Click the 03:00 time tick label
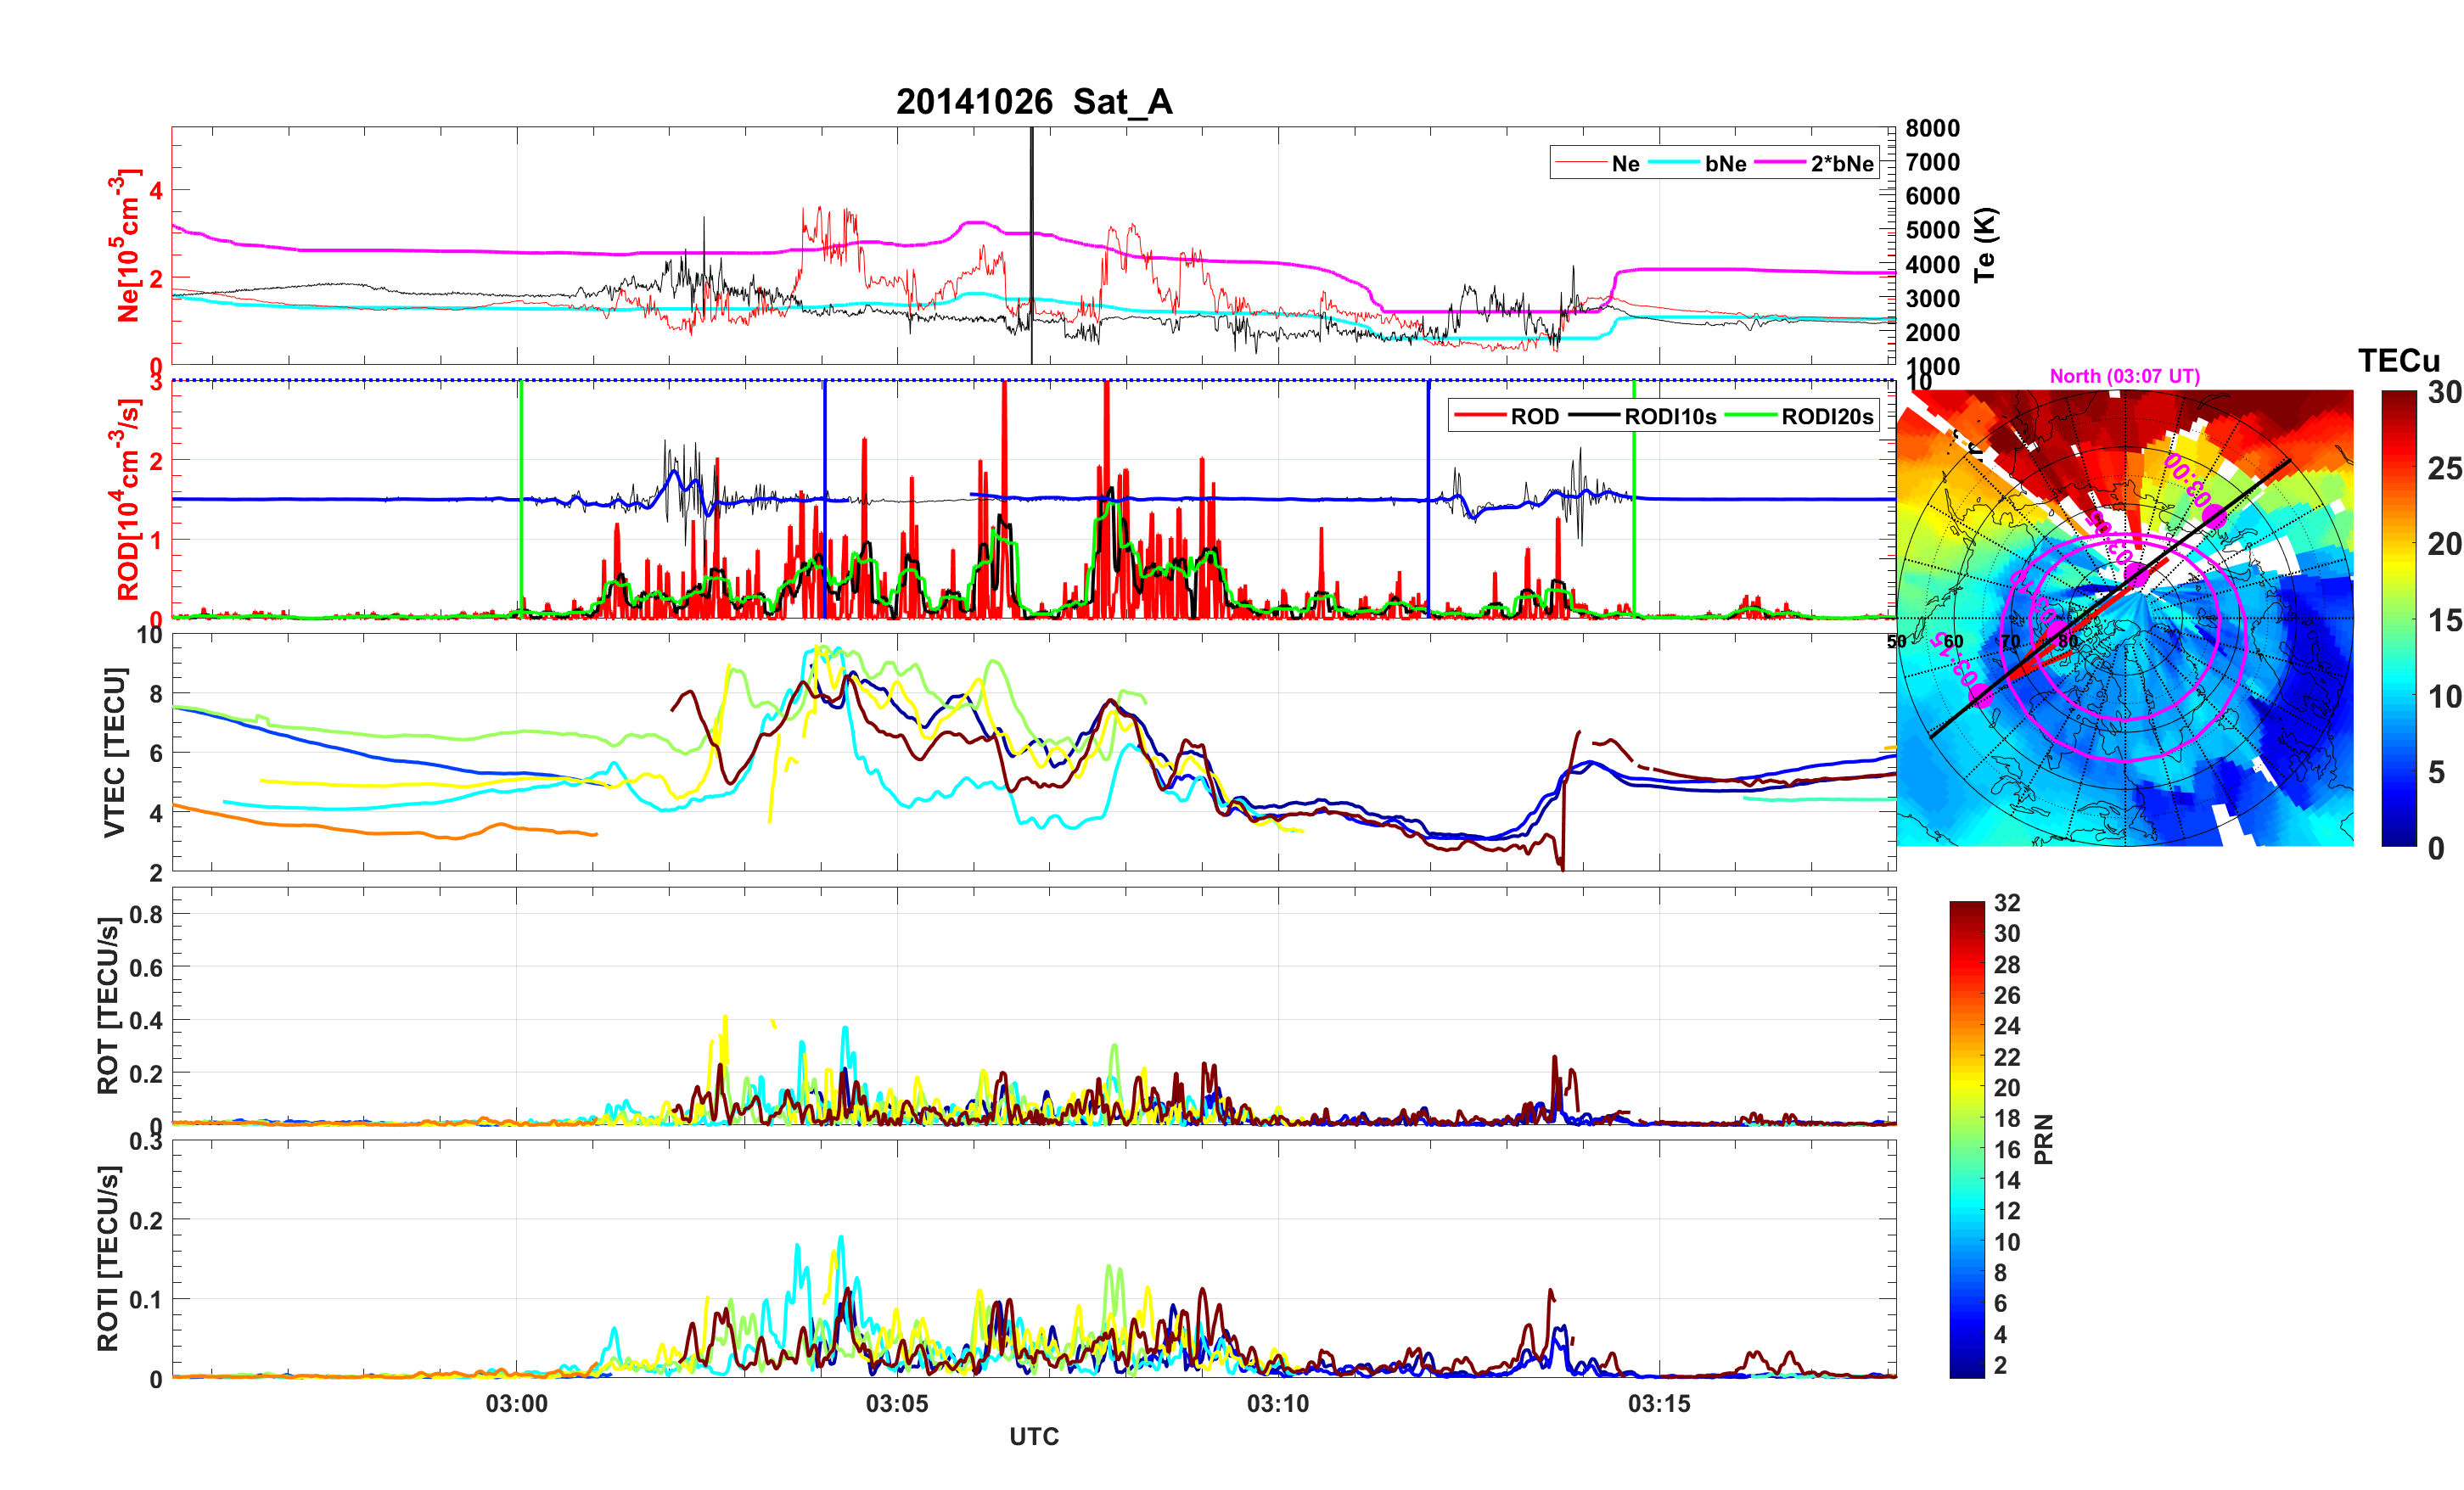Viewport: 2464px width, 1490px height. [516, 1404]
